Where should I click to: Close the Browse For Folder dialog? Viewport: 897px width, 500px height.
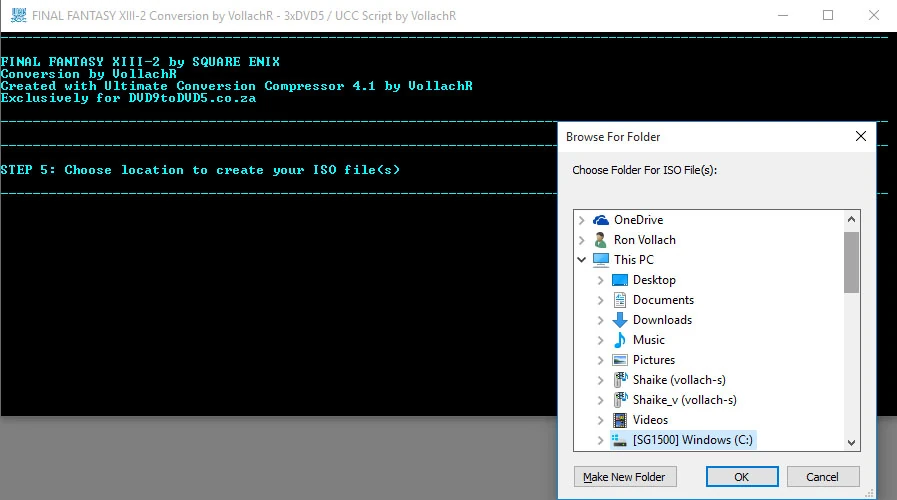(860, 136)
